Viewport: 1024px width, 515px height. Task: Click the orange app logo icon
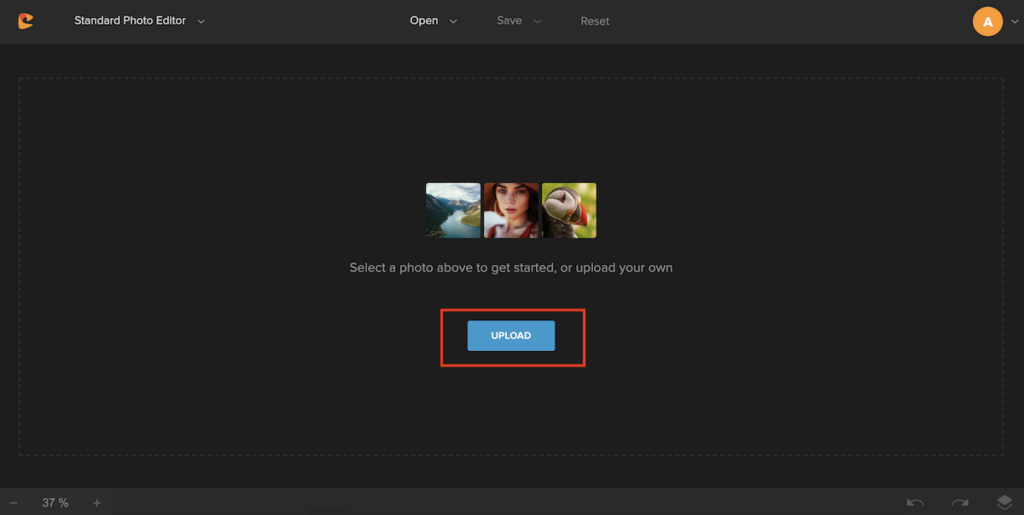click(x=25, y=21)
